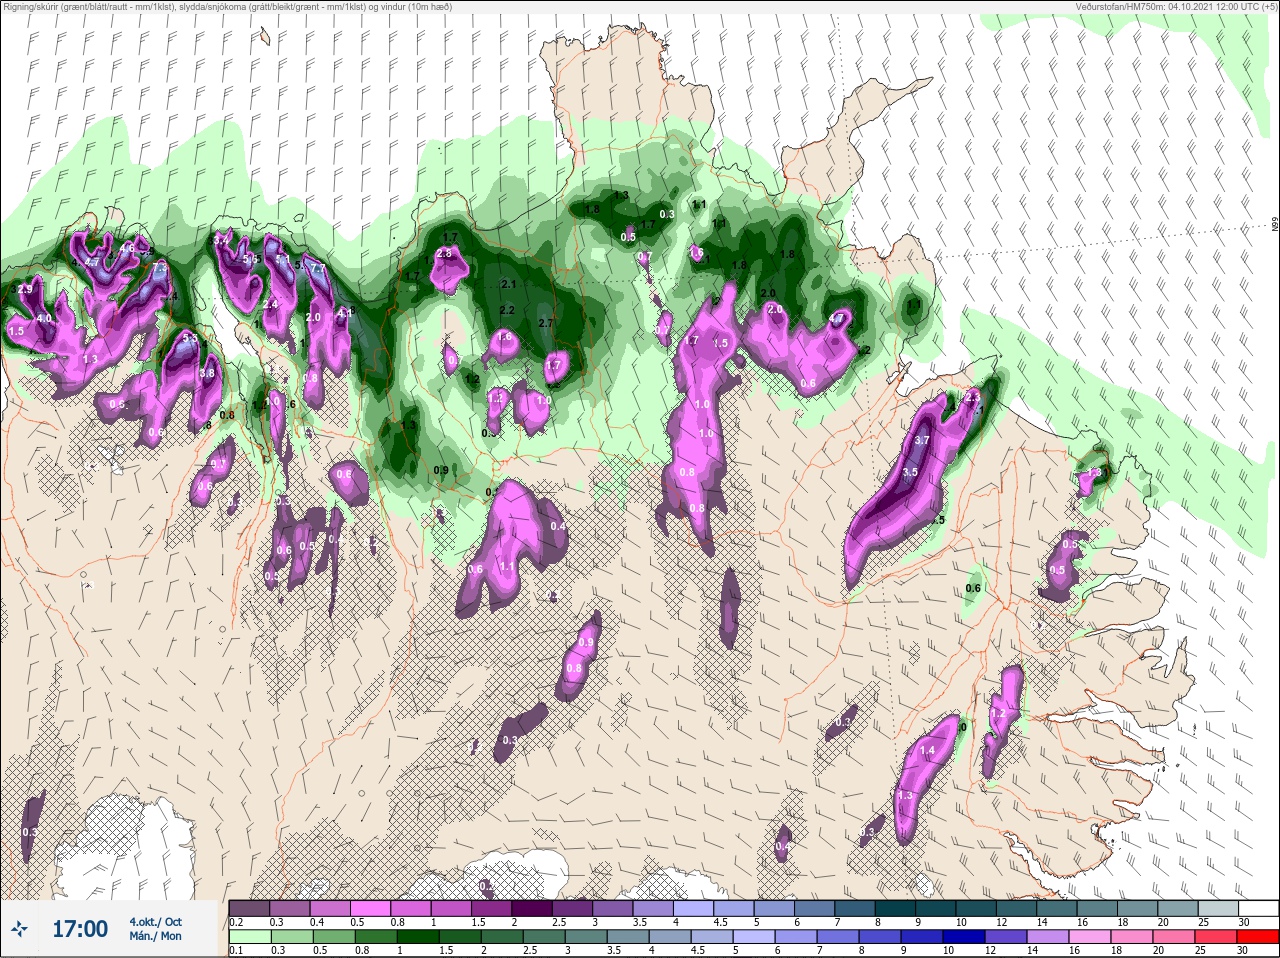Pick the dark purple 0.2 snow swatch
The height and width of the screenshot is (958, 1280).
[x=249, y=909]
